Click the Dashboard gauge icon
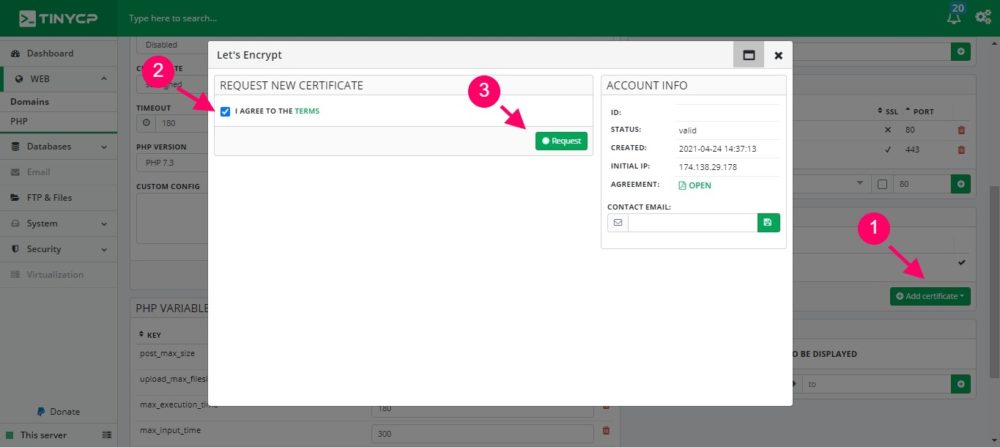 pyautogui.click(x=16, y=54)
